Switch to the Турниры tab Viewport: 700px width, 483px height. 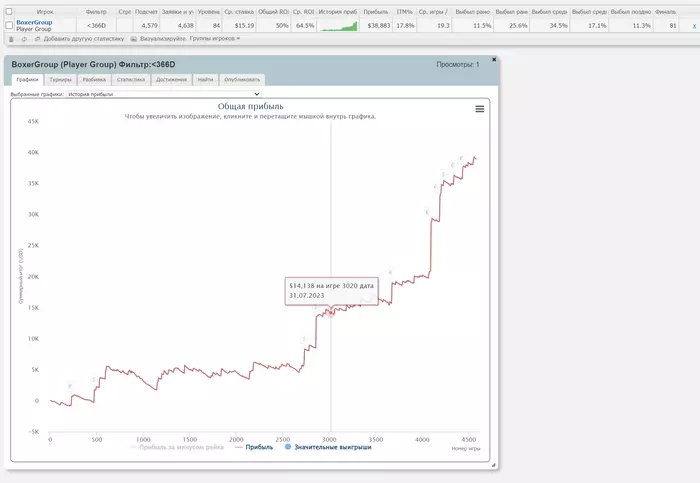(60, 79)
